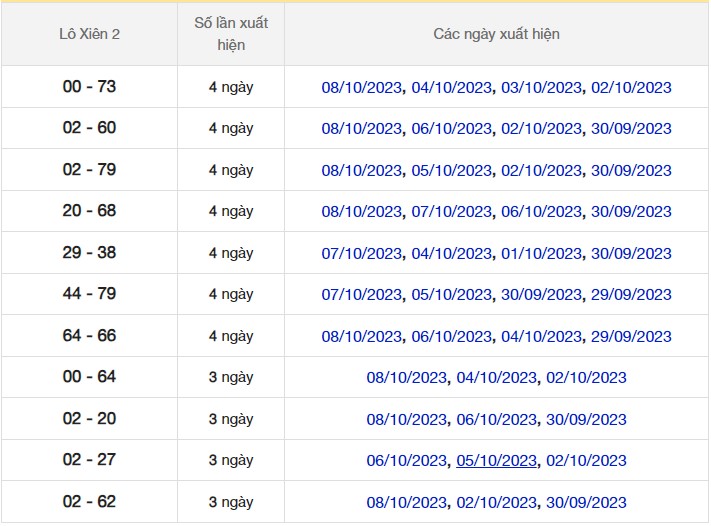
Task: Click the "Lô Xiên 2" column header
Action: (x=89, y=35)
